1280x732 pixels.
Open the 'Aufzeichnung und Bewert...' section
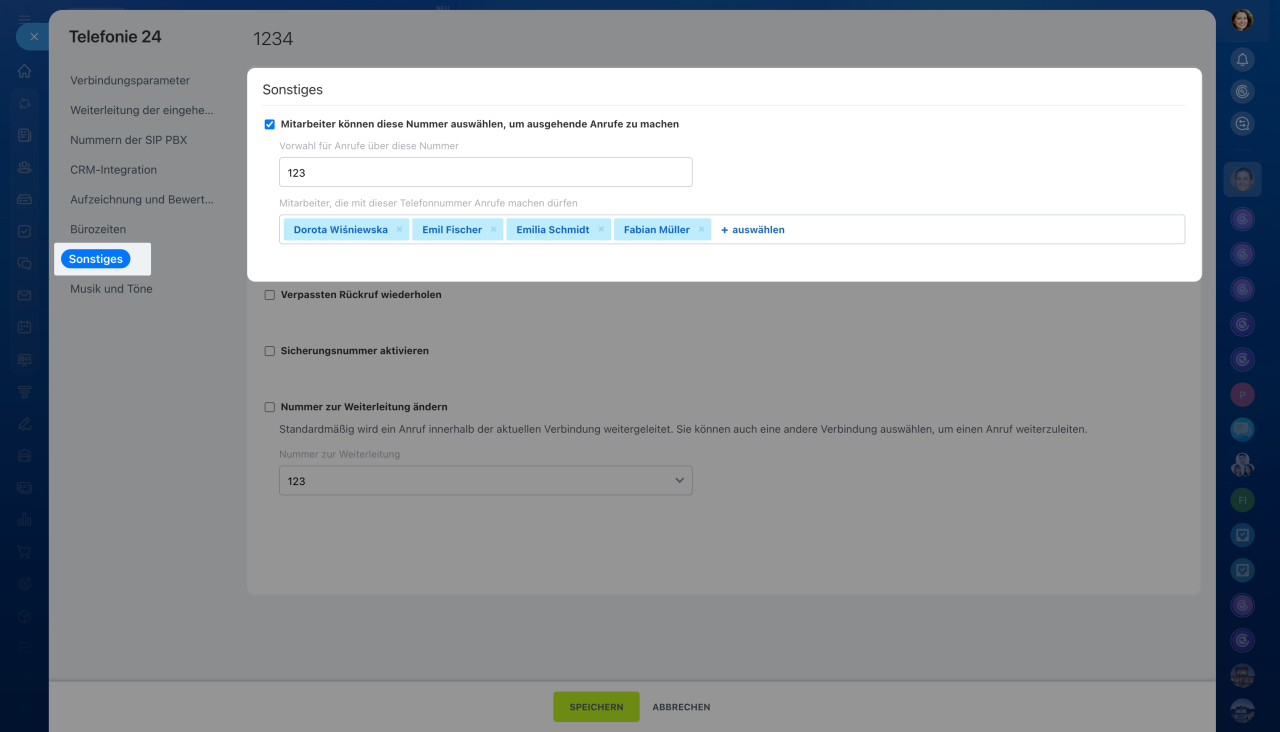[x=142, y=199]
